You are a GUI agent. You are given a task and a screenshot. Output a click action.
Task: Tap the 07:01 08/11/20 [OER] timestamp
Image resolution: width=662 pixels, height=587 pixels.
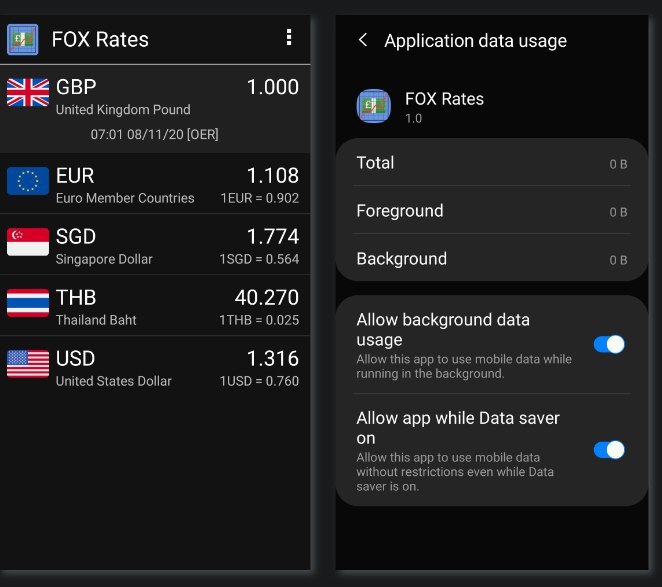click(154, 134)
